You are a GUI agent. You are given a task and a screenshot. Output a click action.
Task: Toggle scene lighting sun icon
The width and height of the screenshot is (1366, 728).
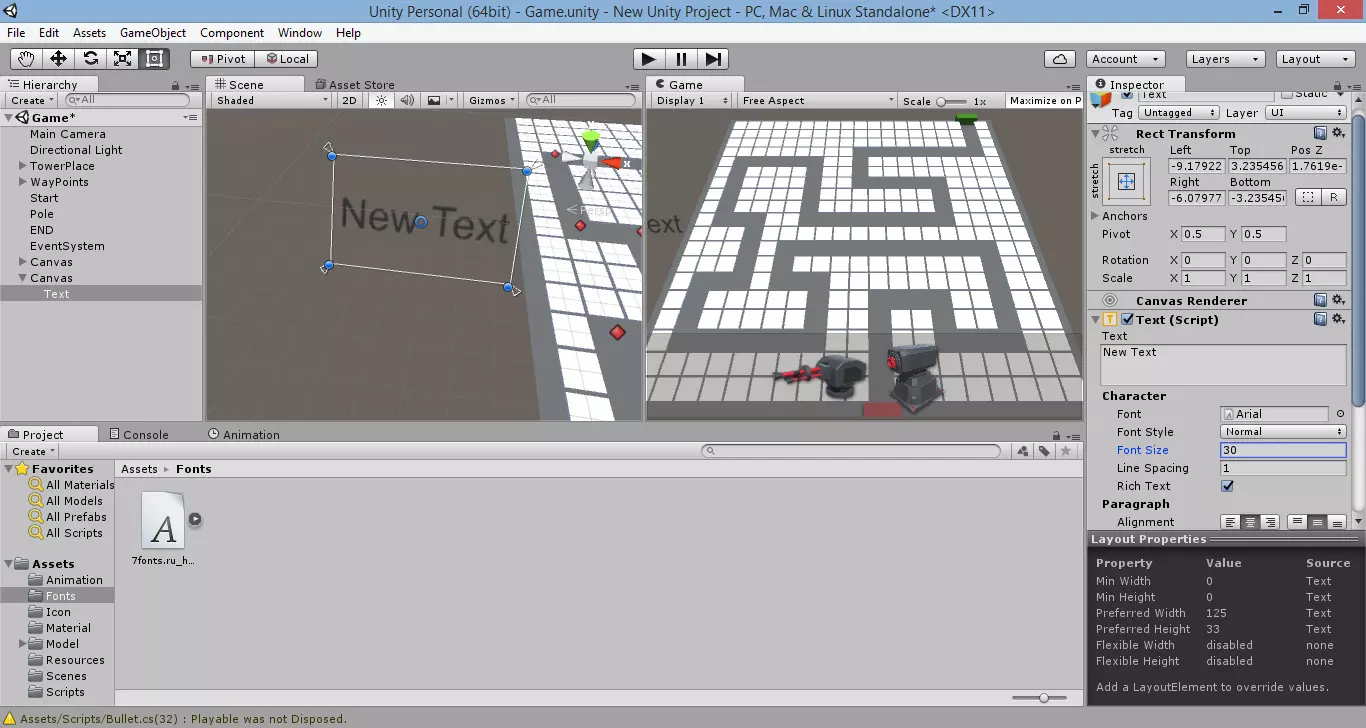pyautogui.click(x=381, y=100)
